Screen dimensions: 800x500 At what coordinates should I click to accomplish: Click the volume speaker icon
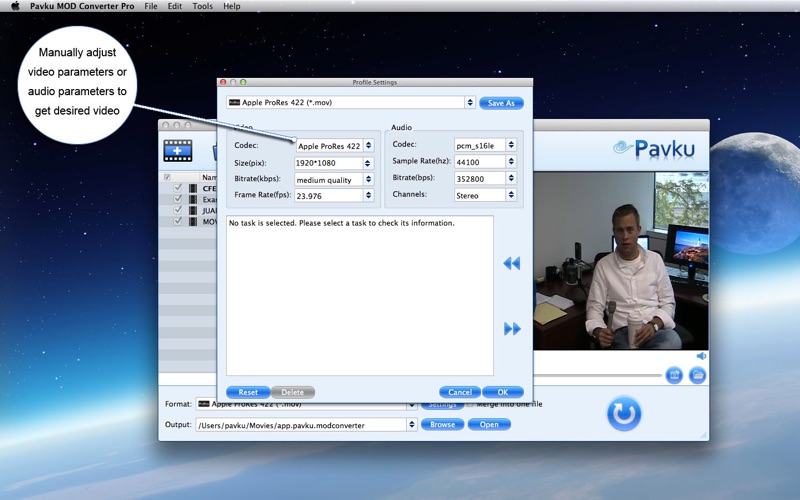[x=702, y=356]
